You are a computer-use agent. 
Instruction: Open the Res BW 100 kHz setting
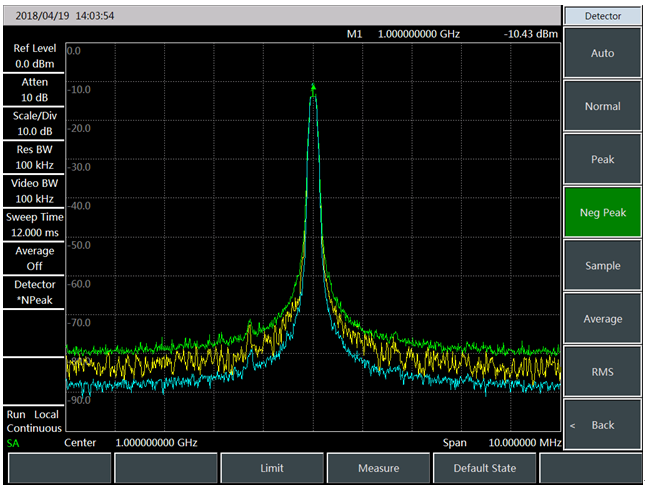tap(34, 158)
